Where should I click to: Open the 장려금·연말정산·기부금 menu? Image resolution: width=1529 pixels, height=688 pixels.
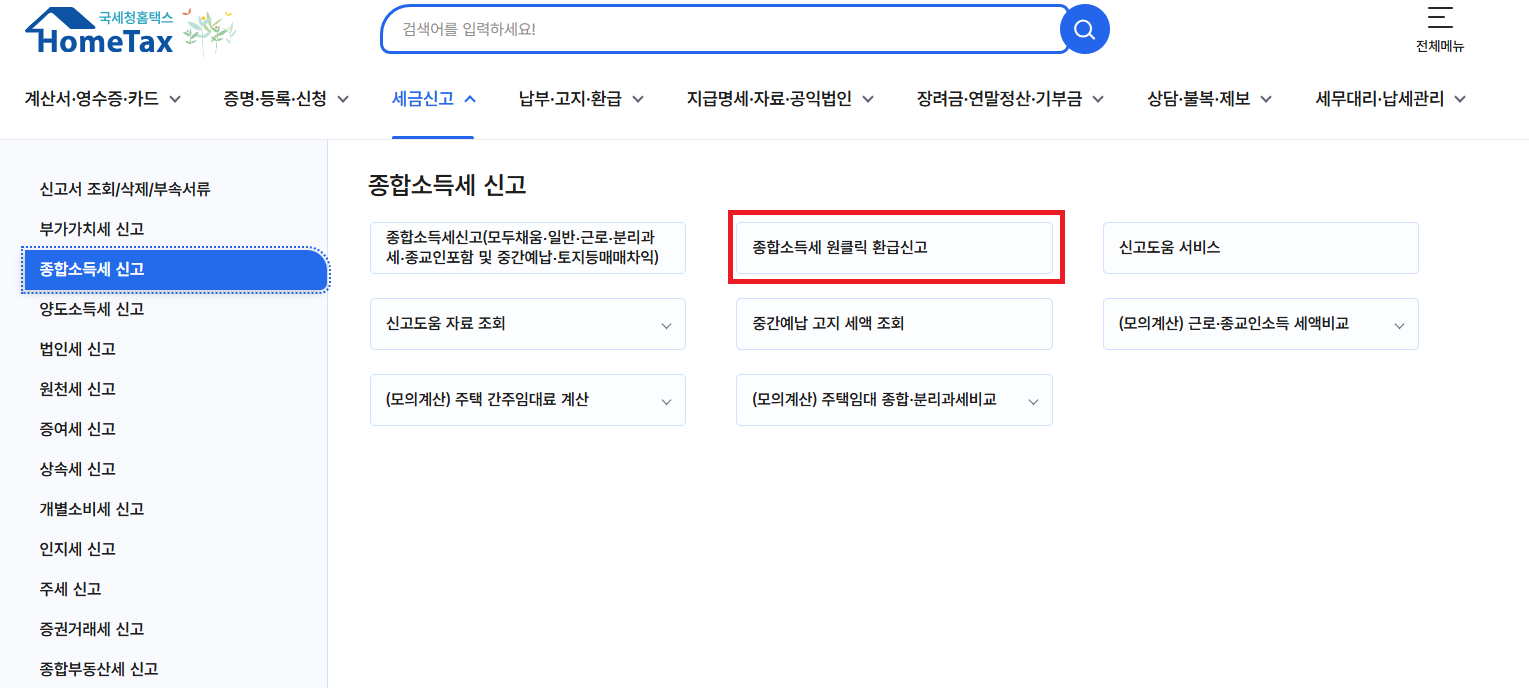pyautogui.click(x=1007, y=99)
